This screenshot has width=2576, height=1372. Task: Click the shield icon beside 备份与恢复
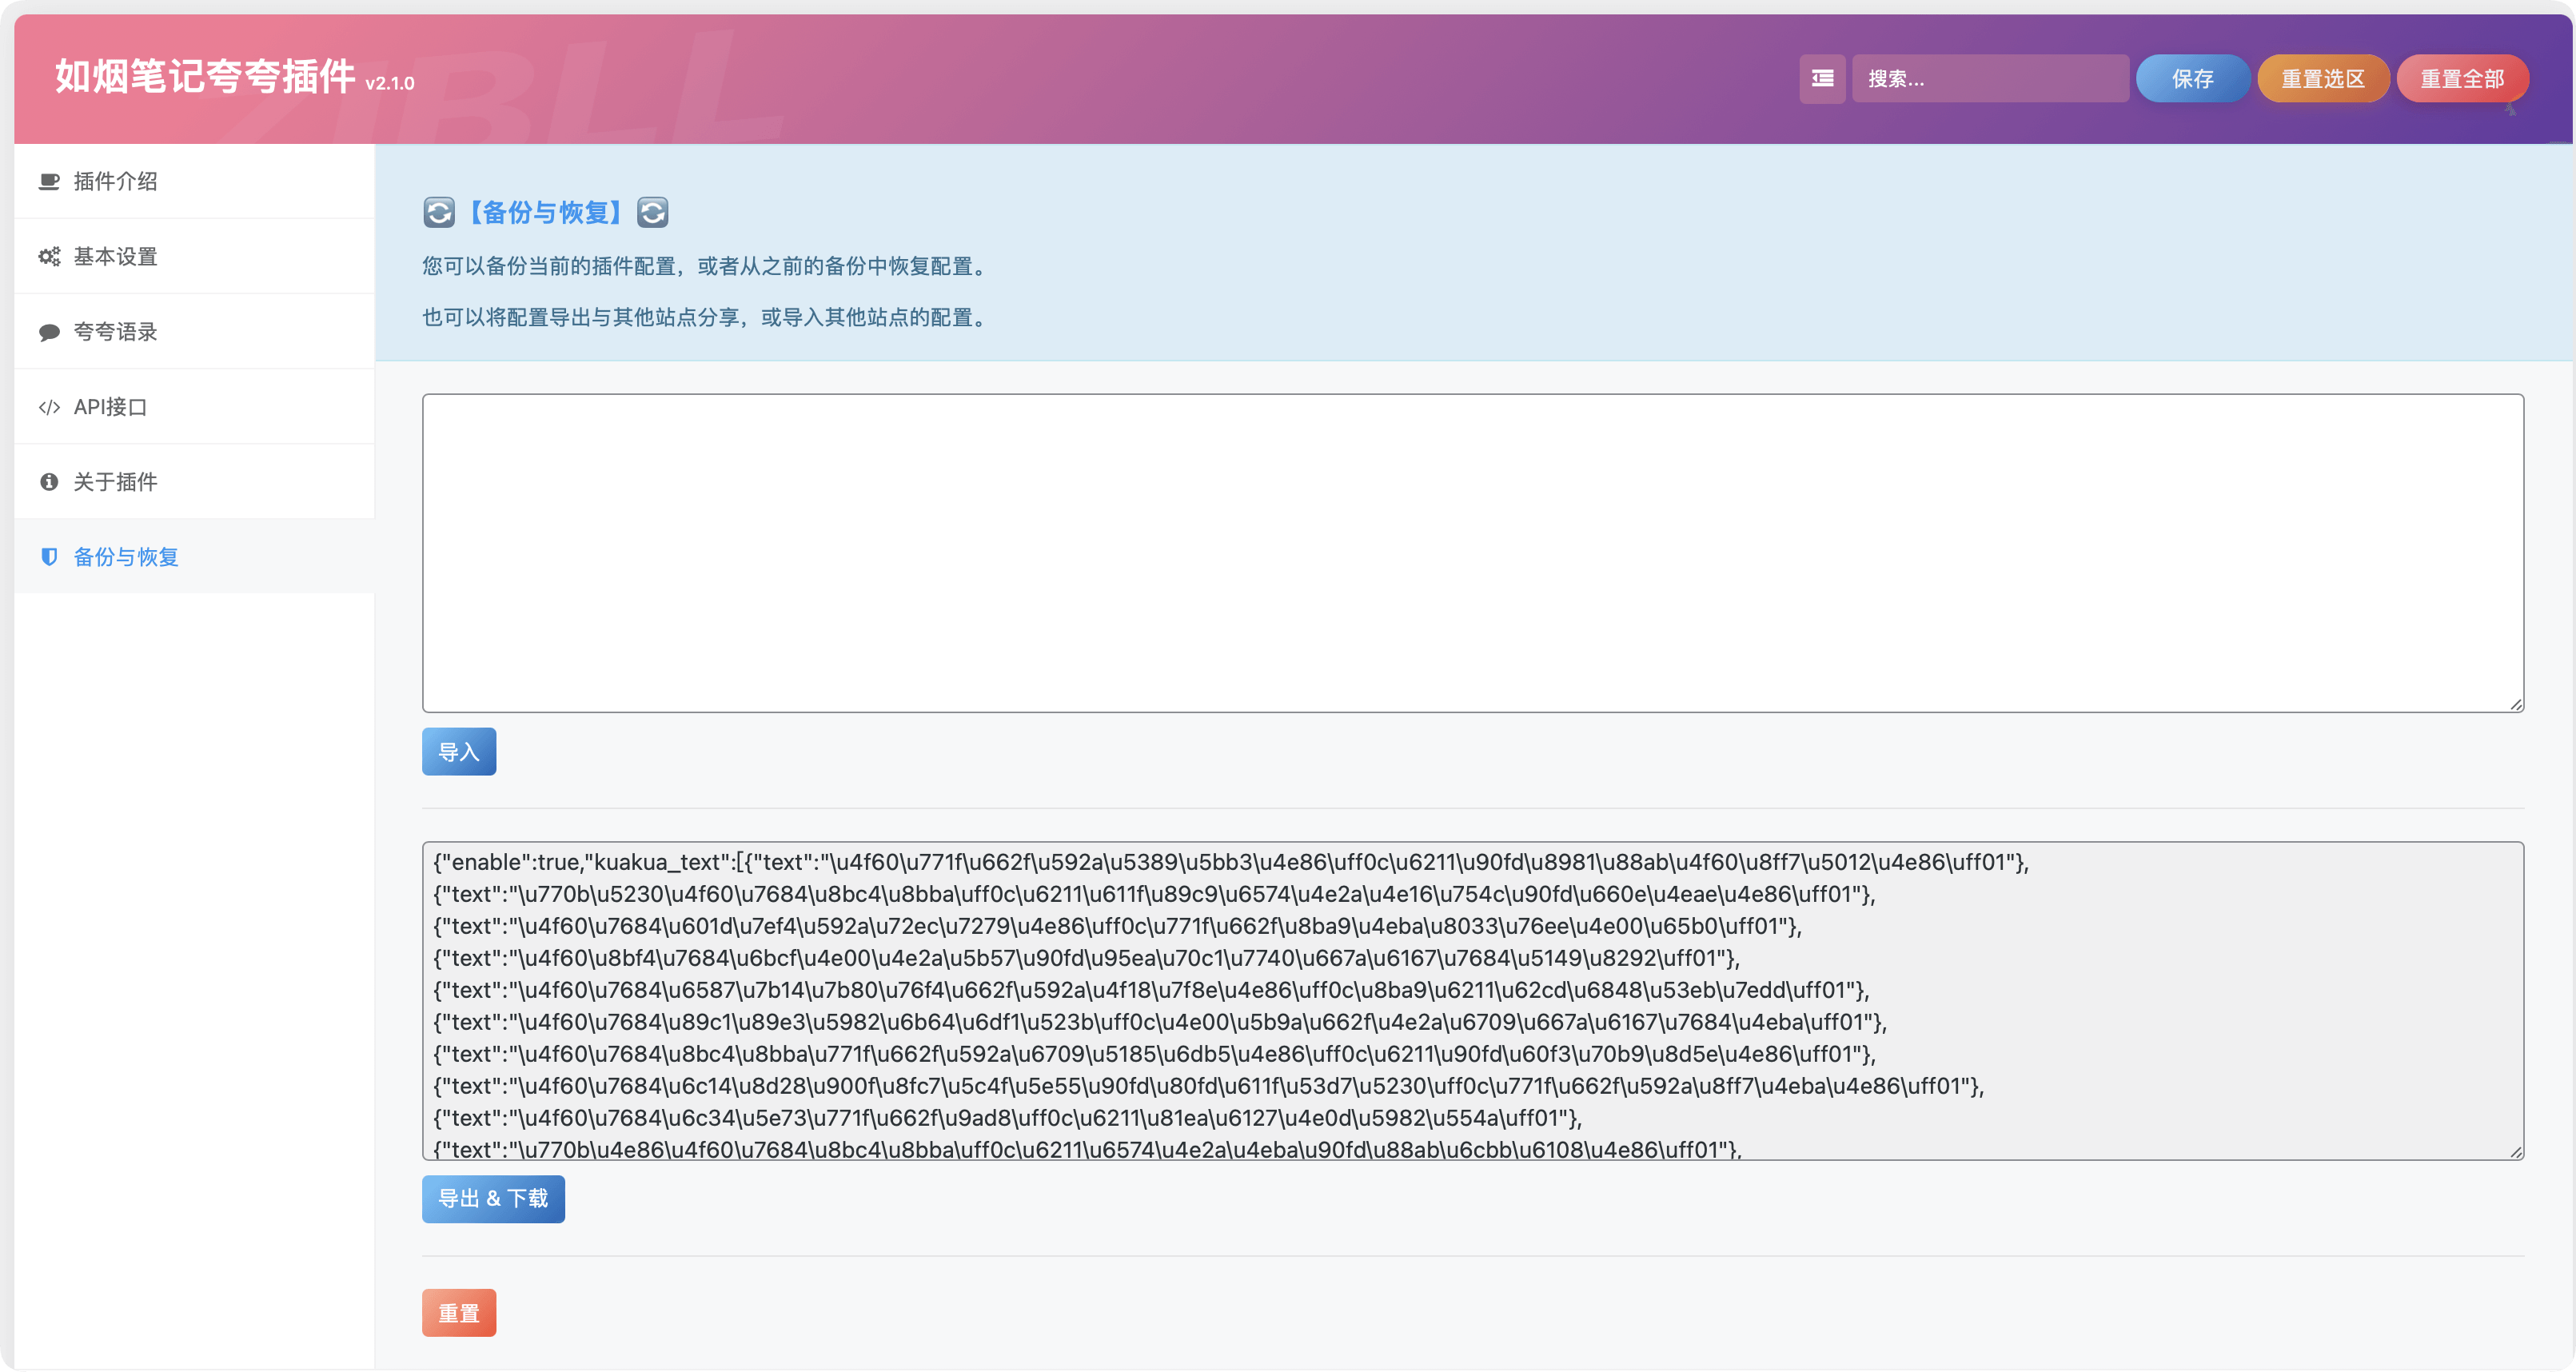pyautogui.click(x=49, y=557)
